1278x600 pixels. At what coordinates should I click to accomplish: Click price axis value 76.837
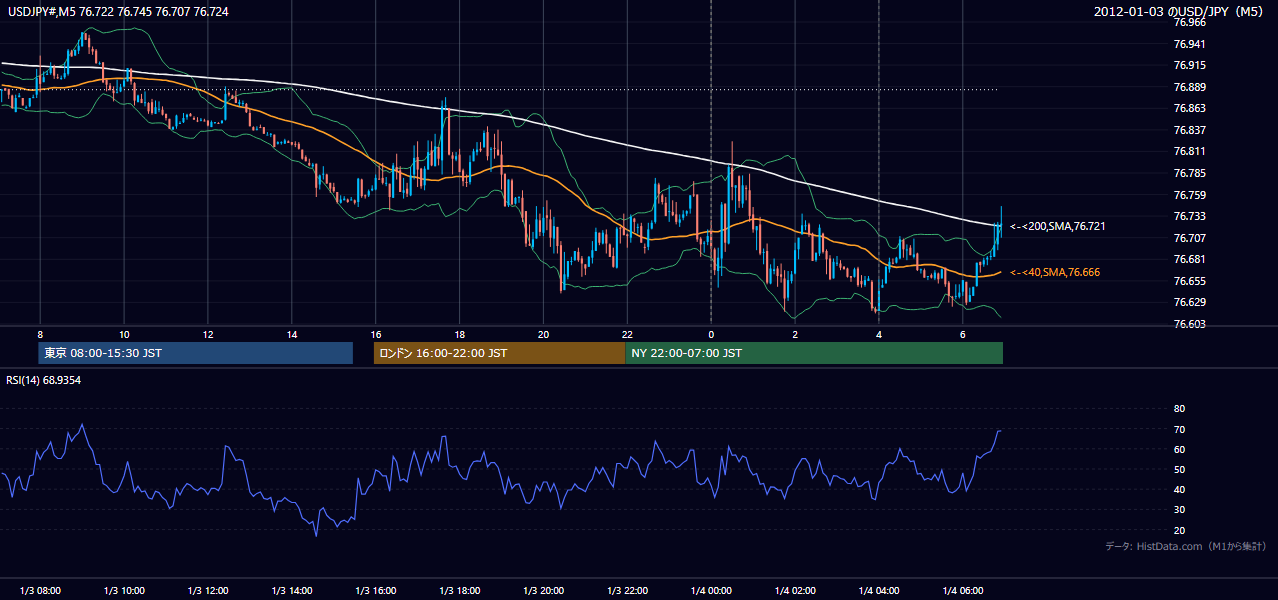(1190, 130)
